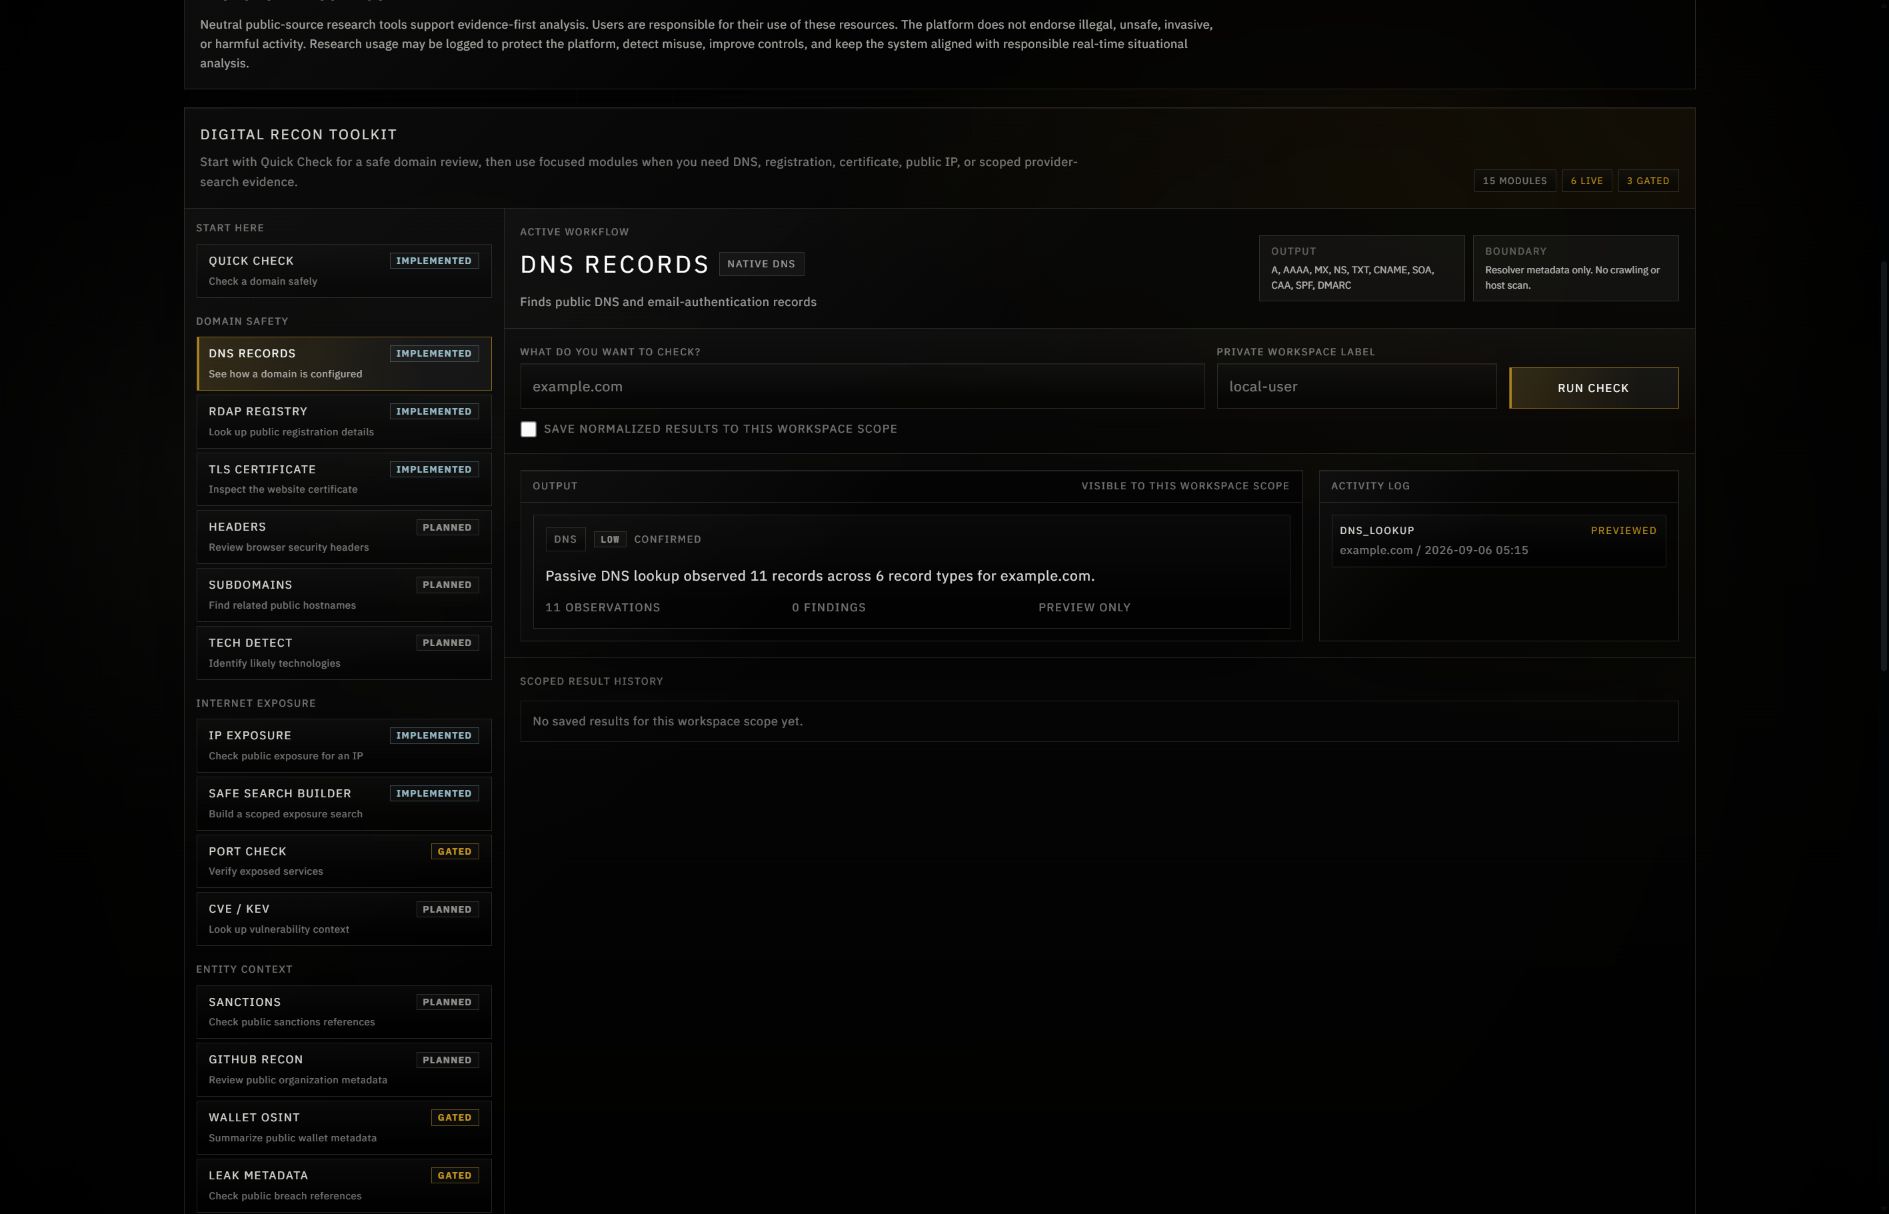Select the Headers planned module
This screenshot has width=1889, height=1214.
click(x=343, y=537)
